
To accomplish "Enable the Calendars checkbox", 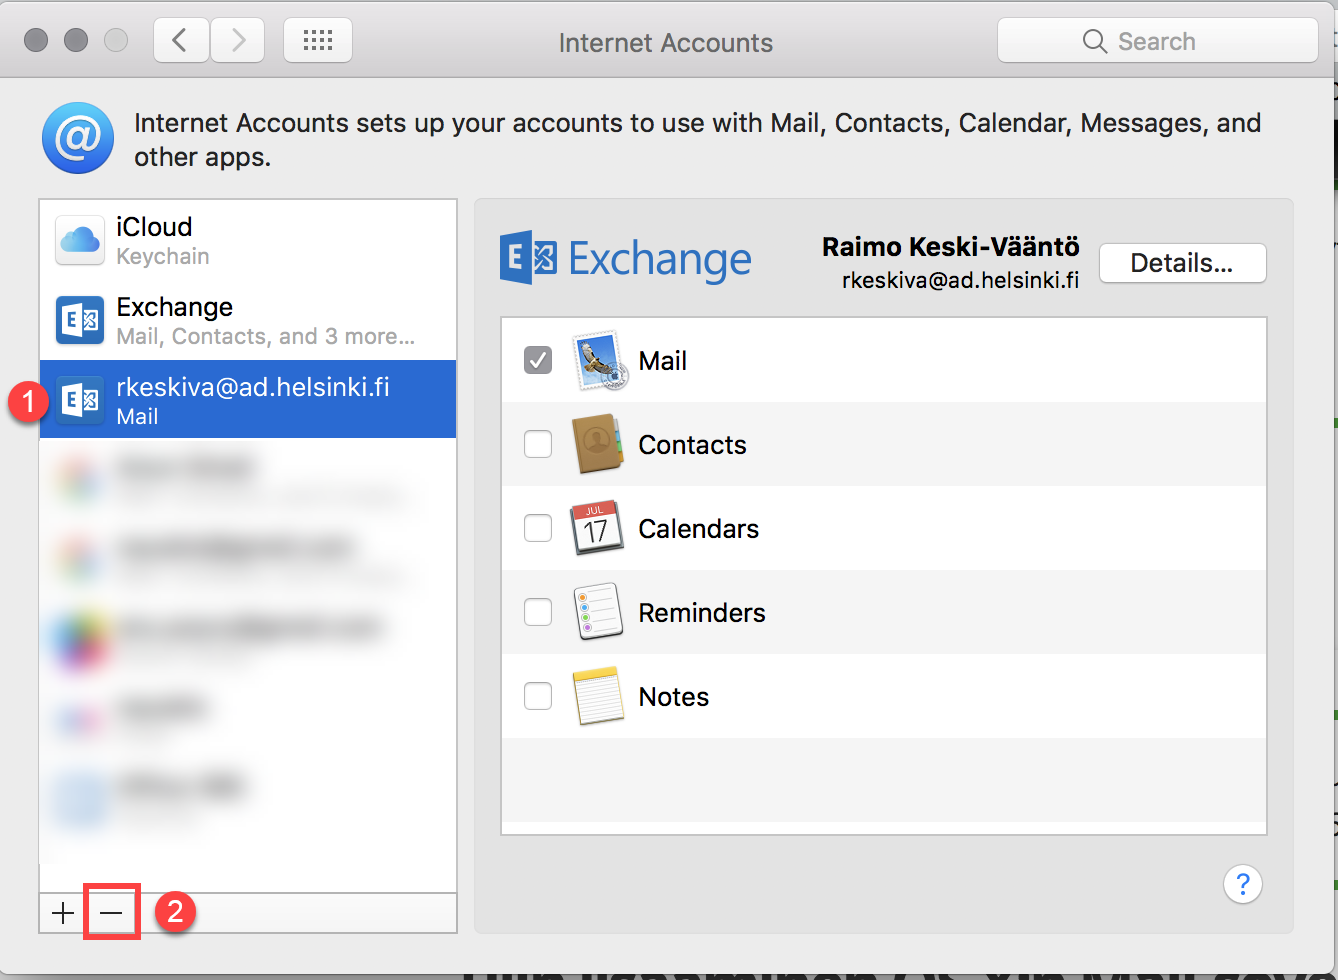I will tap(538, 528).
